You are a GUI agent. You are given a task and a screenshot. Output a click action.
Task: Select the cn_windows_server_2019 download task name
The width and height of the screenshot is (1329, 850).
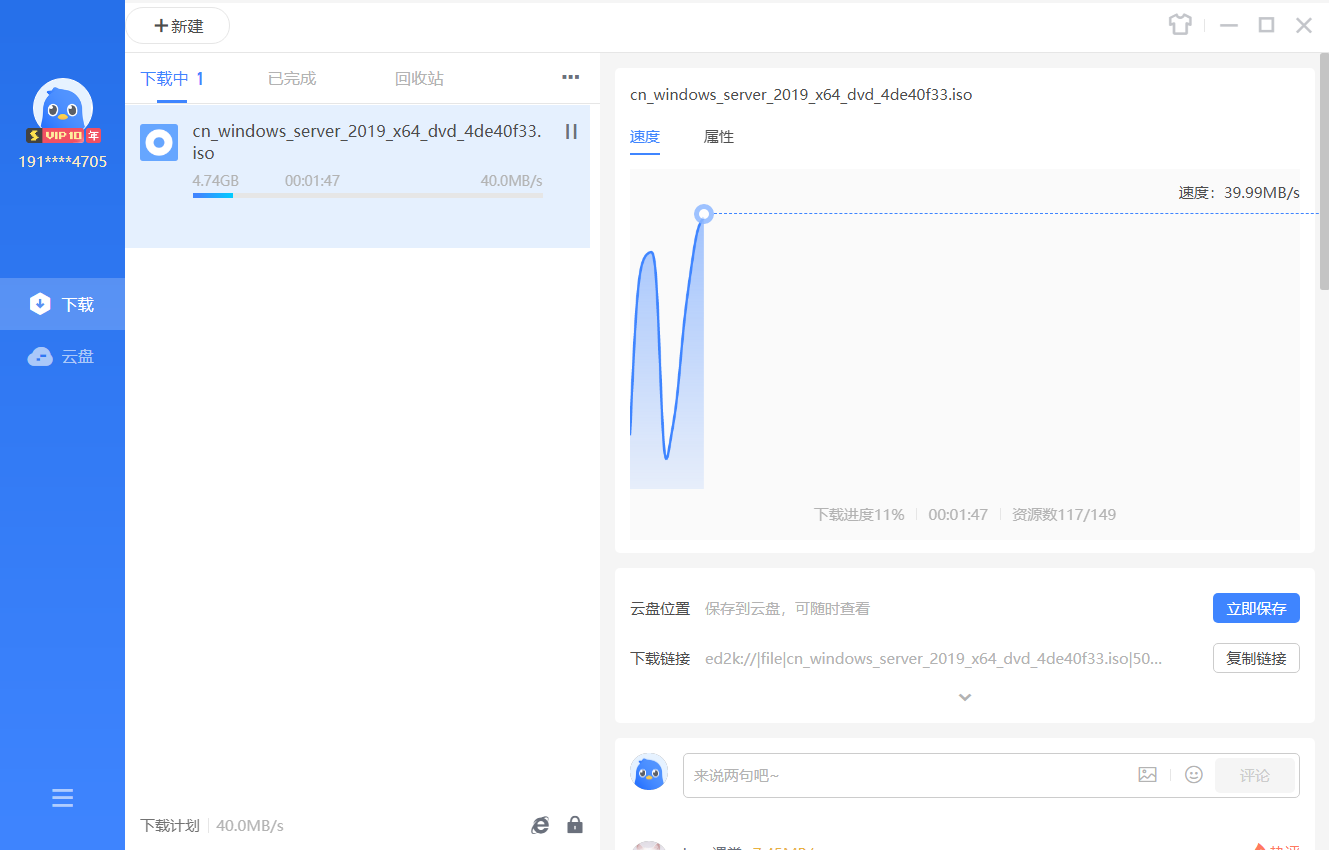coord(367,142)
